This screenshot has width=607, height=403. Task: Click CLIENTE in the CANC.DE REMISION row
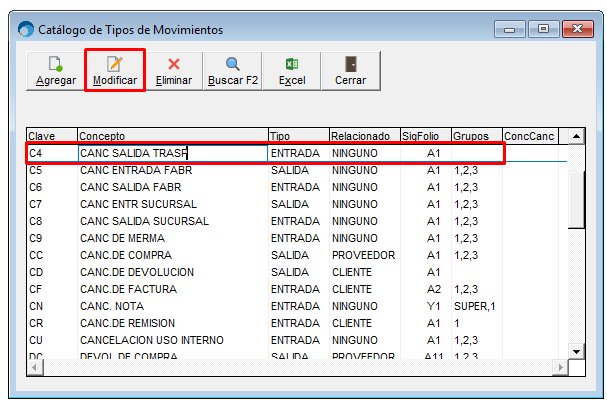(352, 324)
